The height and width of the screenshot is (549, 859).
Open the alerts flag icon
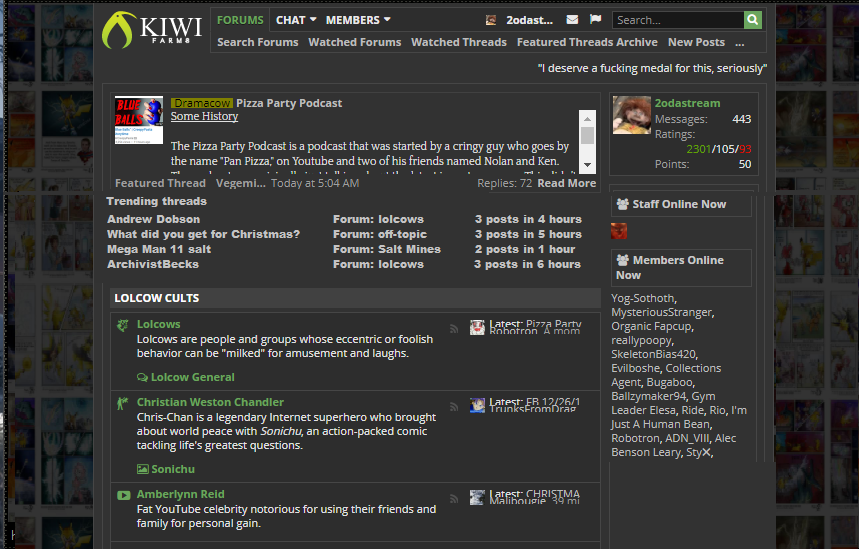595,20
